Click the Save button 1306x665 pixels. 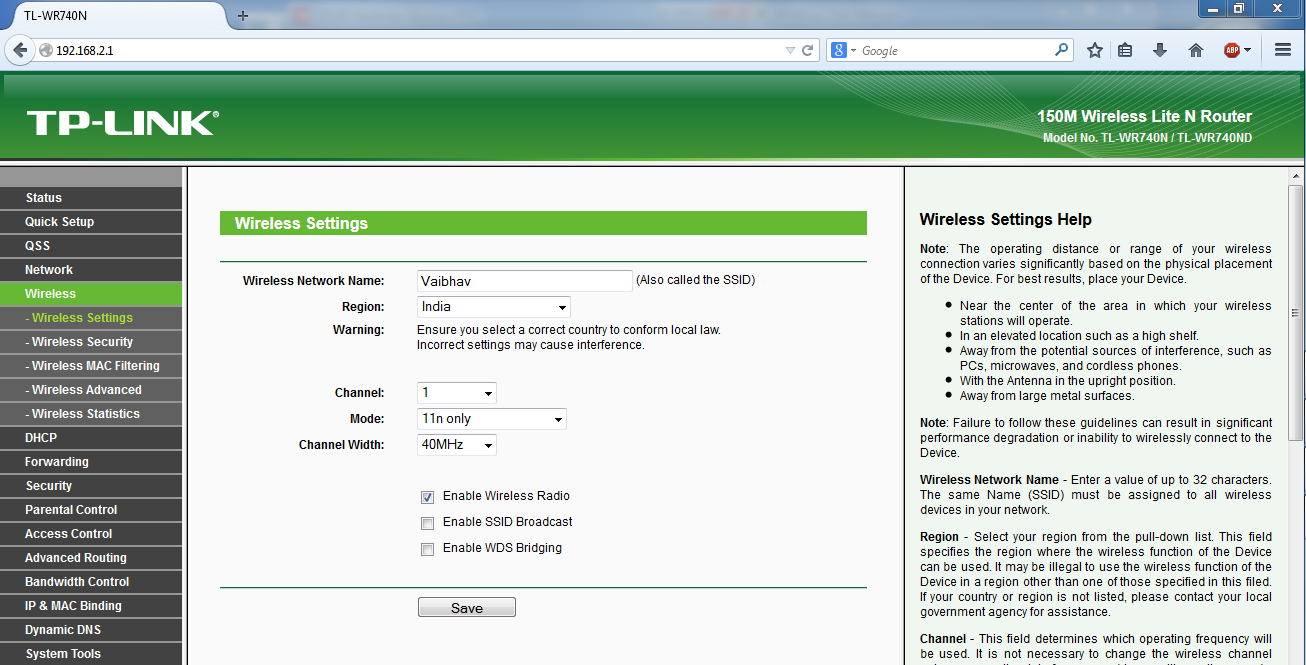click(x=466, y=606)
